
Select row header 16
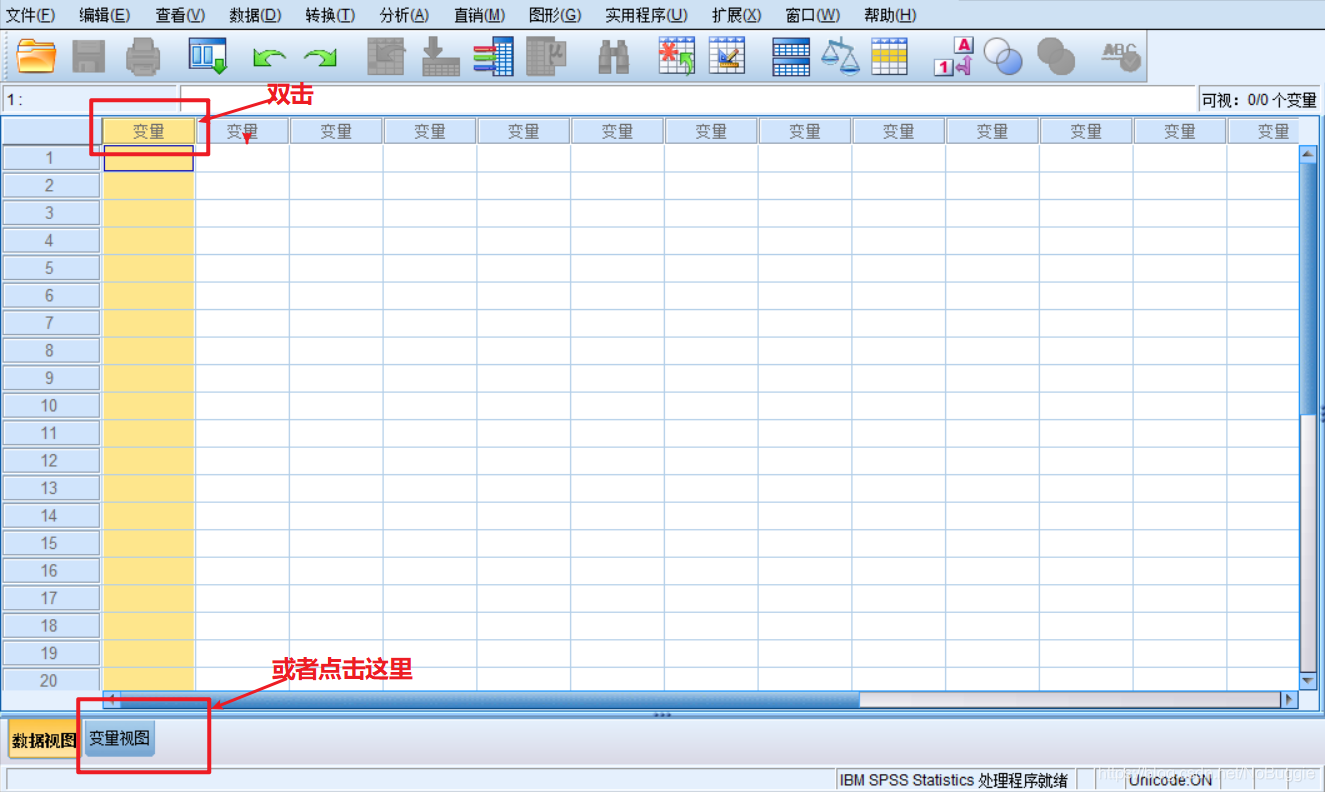coord(50,570)
